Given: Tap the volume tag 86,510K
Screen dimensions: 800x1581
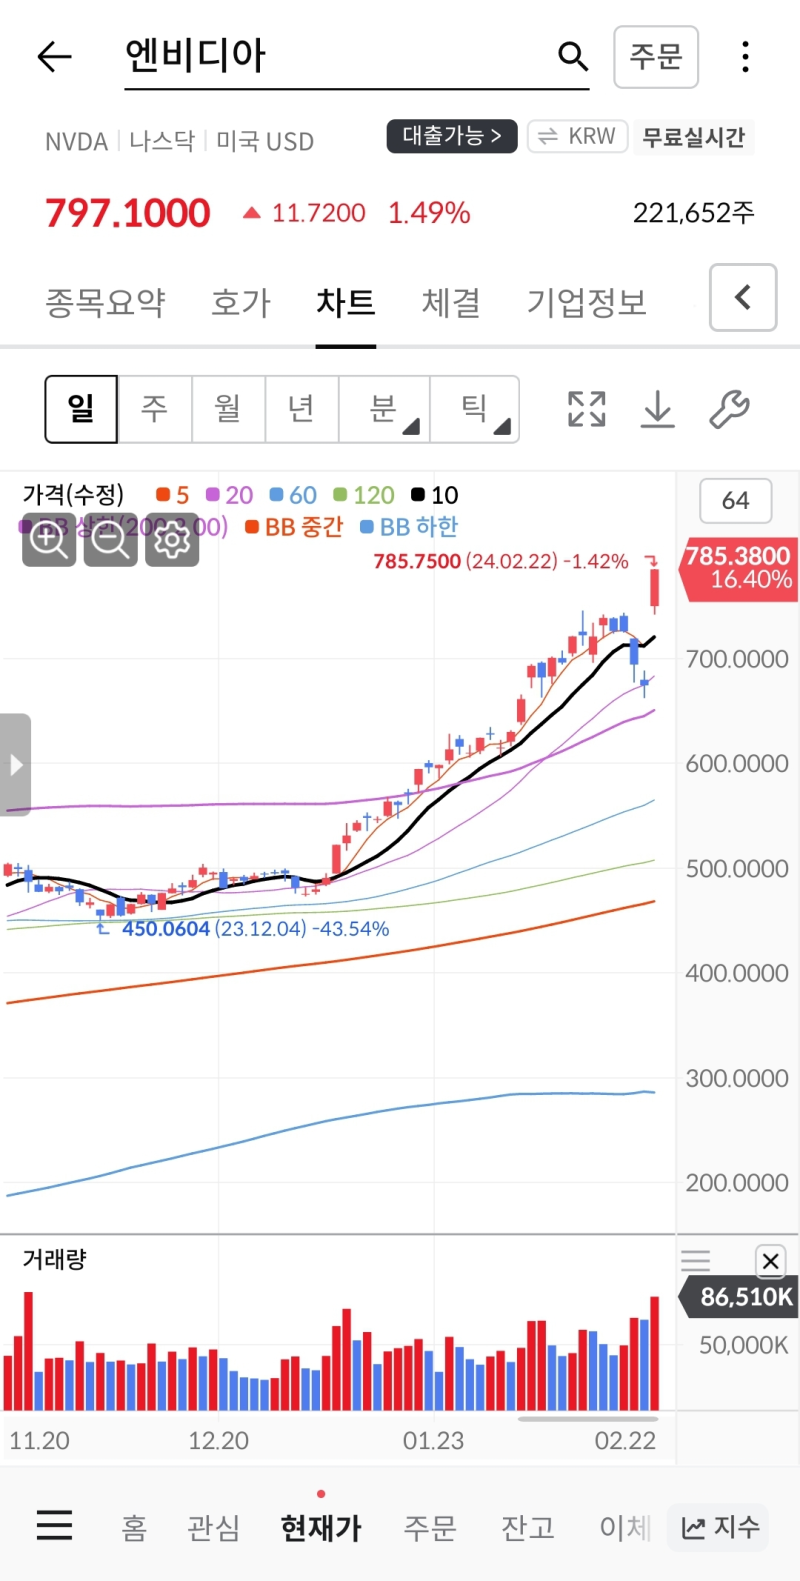Looking at the screenshot, I should click(739, 1297).
